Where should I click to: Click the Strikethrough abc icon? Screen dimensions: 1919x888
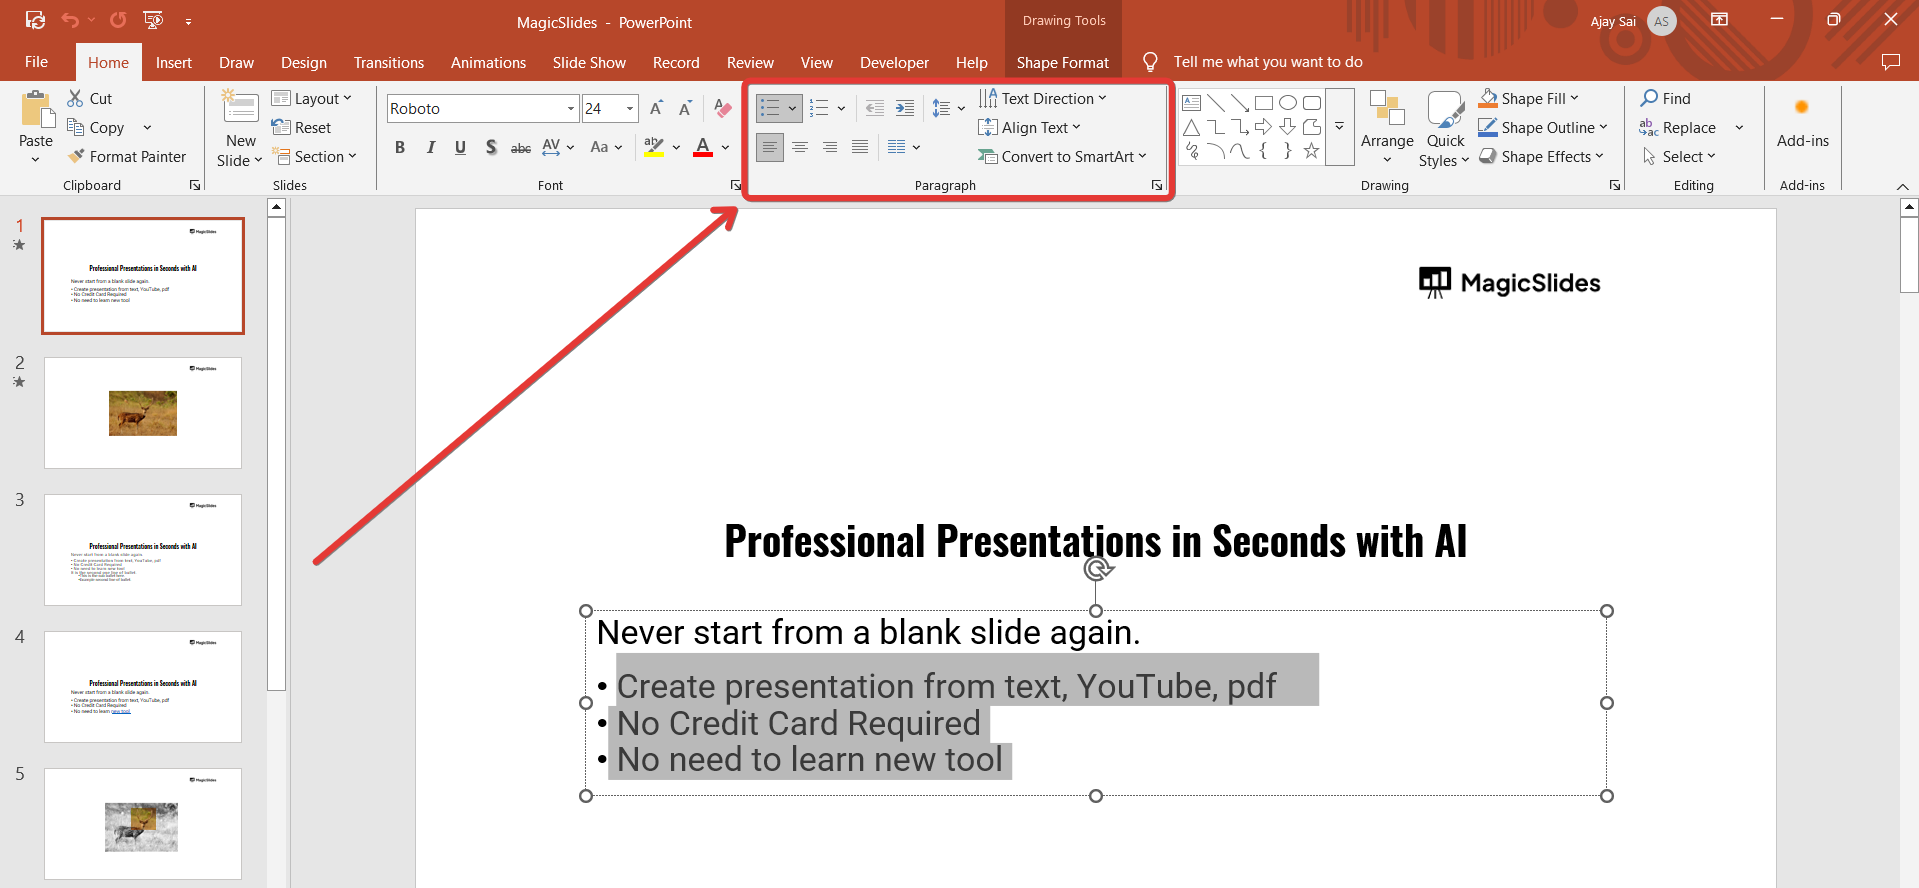[521, 148]
